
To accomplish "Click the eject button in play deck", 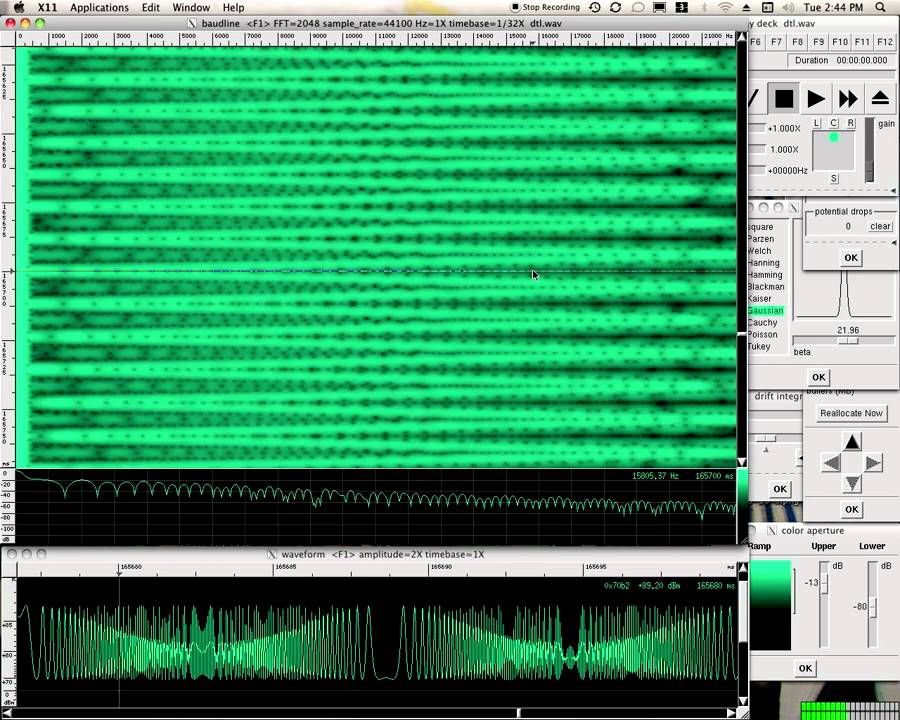I will point(880,99).
